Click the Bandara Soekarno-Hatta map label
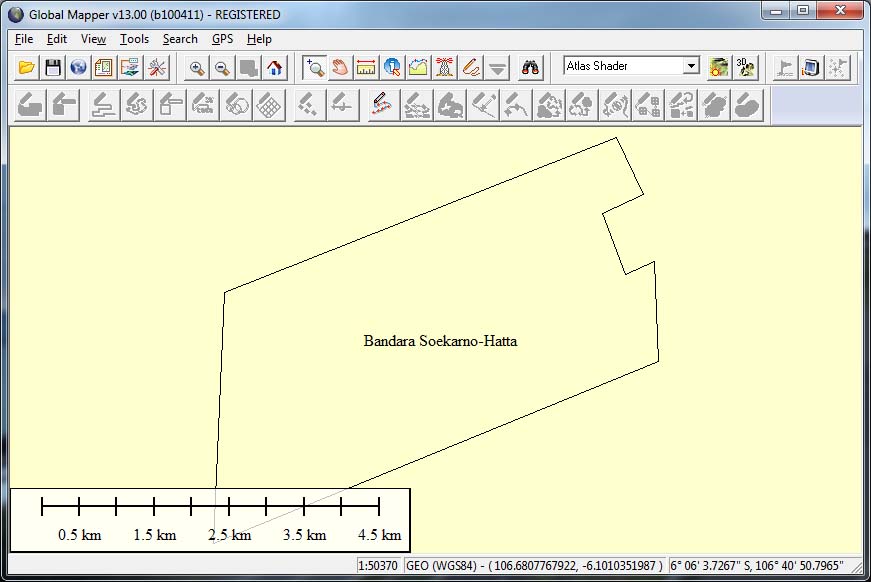The width and height of the screenshot is (871, 582). tap(440, 341)
